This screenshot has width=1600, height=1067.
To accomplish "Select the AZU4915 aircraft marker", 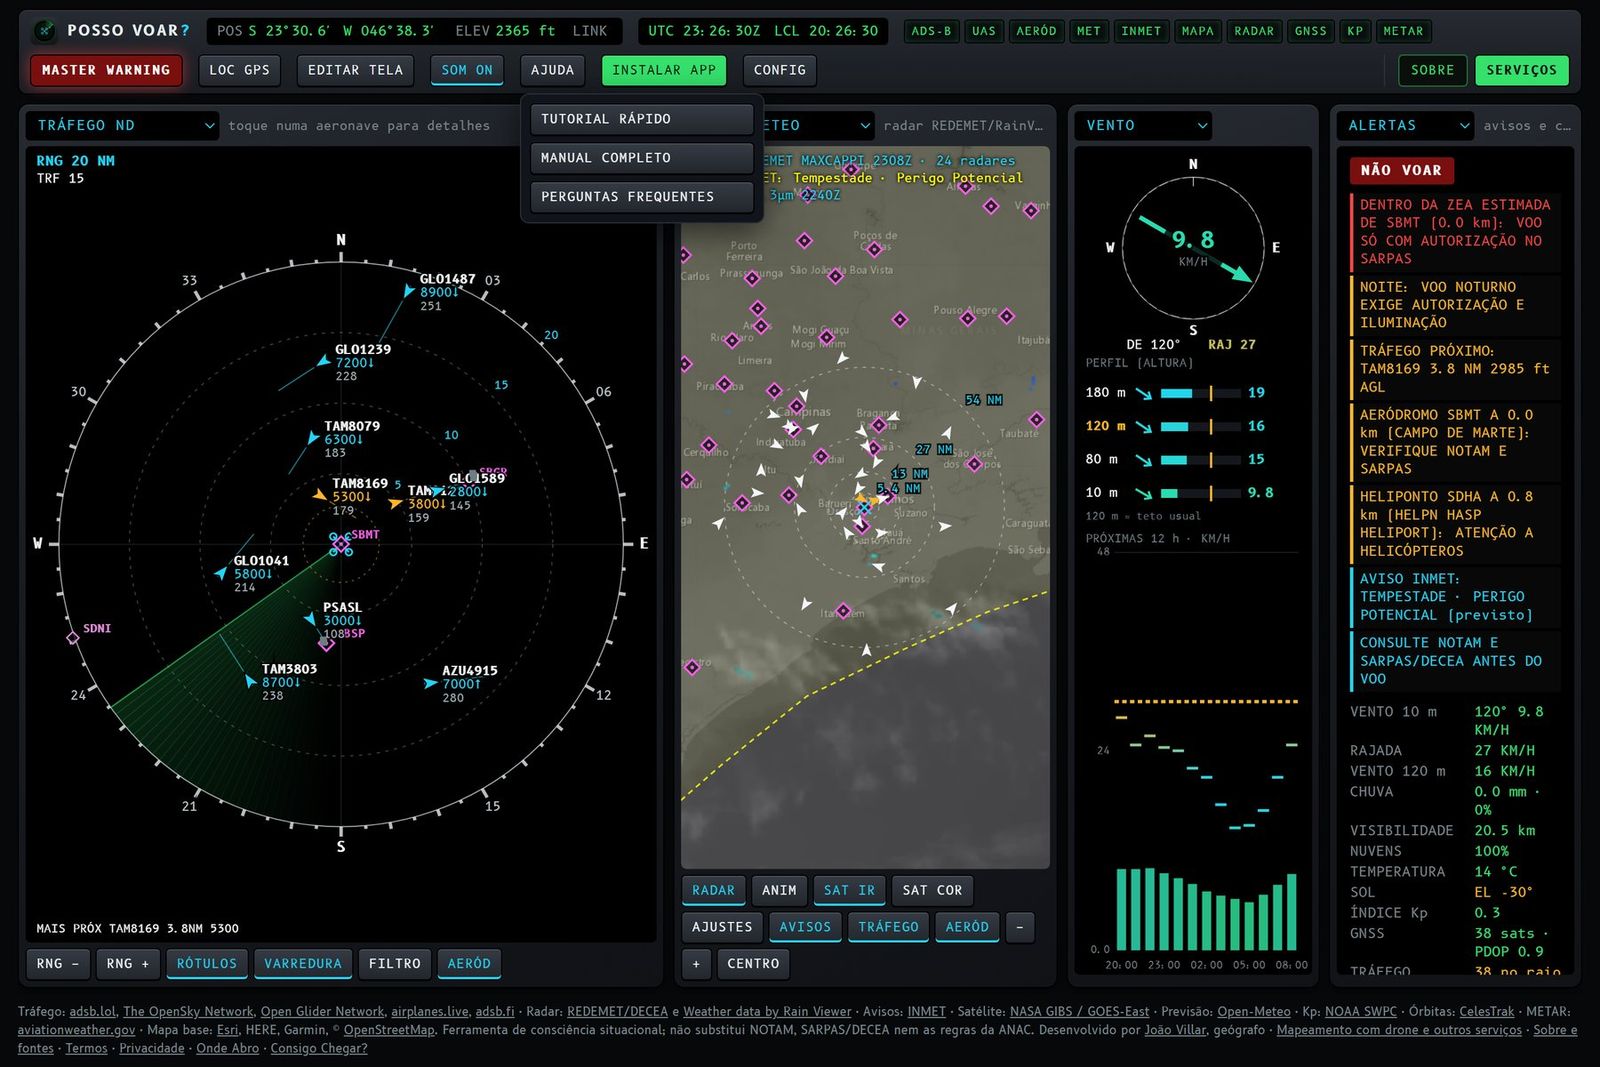I will coord(430,684).
